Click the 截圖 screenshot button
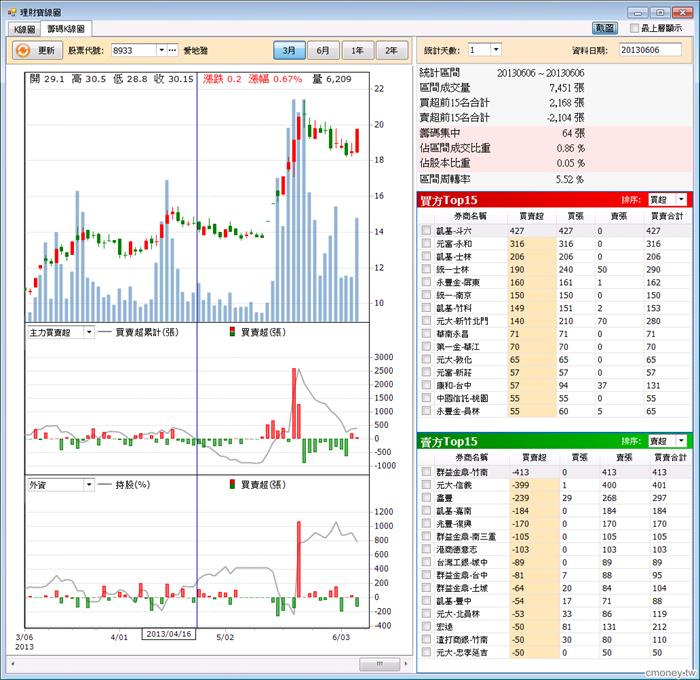 [605, 28]
